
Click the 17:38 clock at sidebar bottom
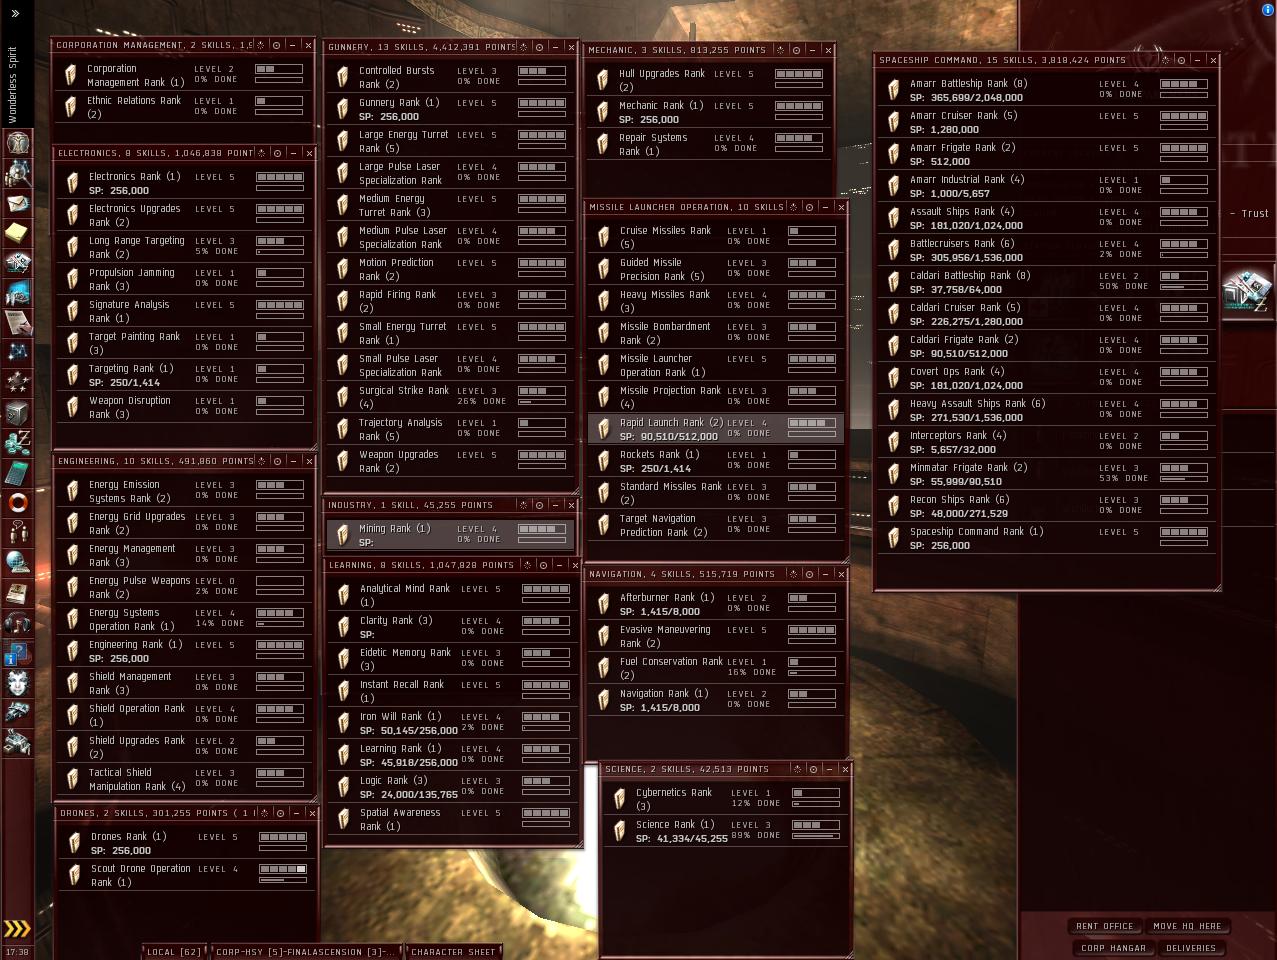pyautogui.click(x=17, y=952)
